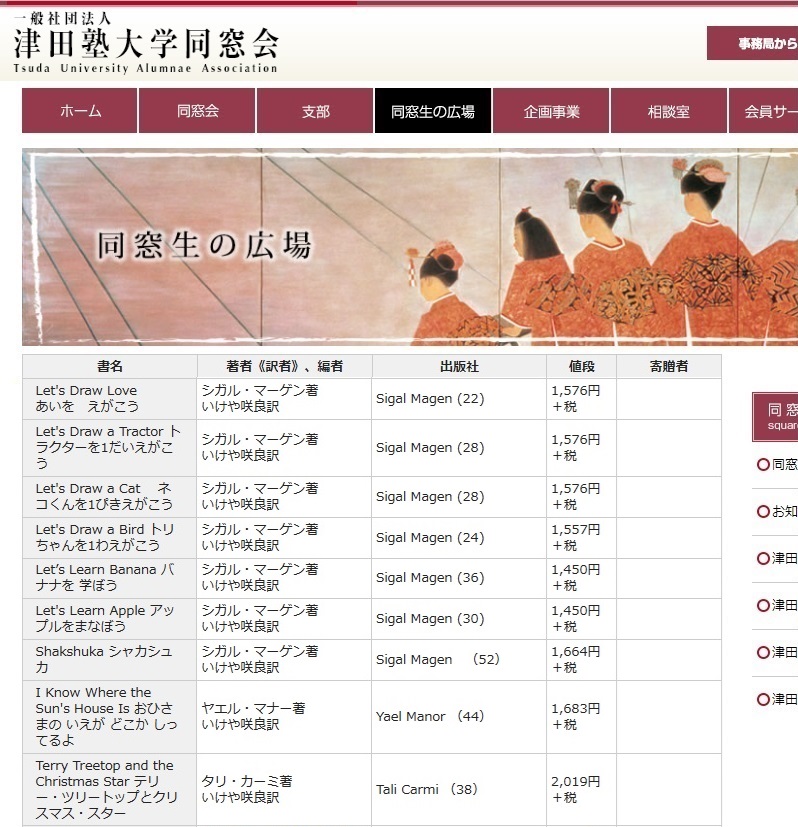Select the Let's Draw a Cat title cell
This screenshot has width=798, height=827.
tap(110, 497)
